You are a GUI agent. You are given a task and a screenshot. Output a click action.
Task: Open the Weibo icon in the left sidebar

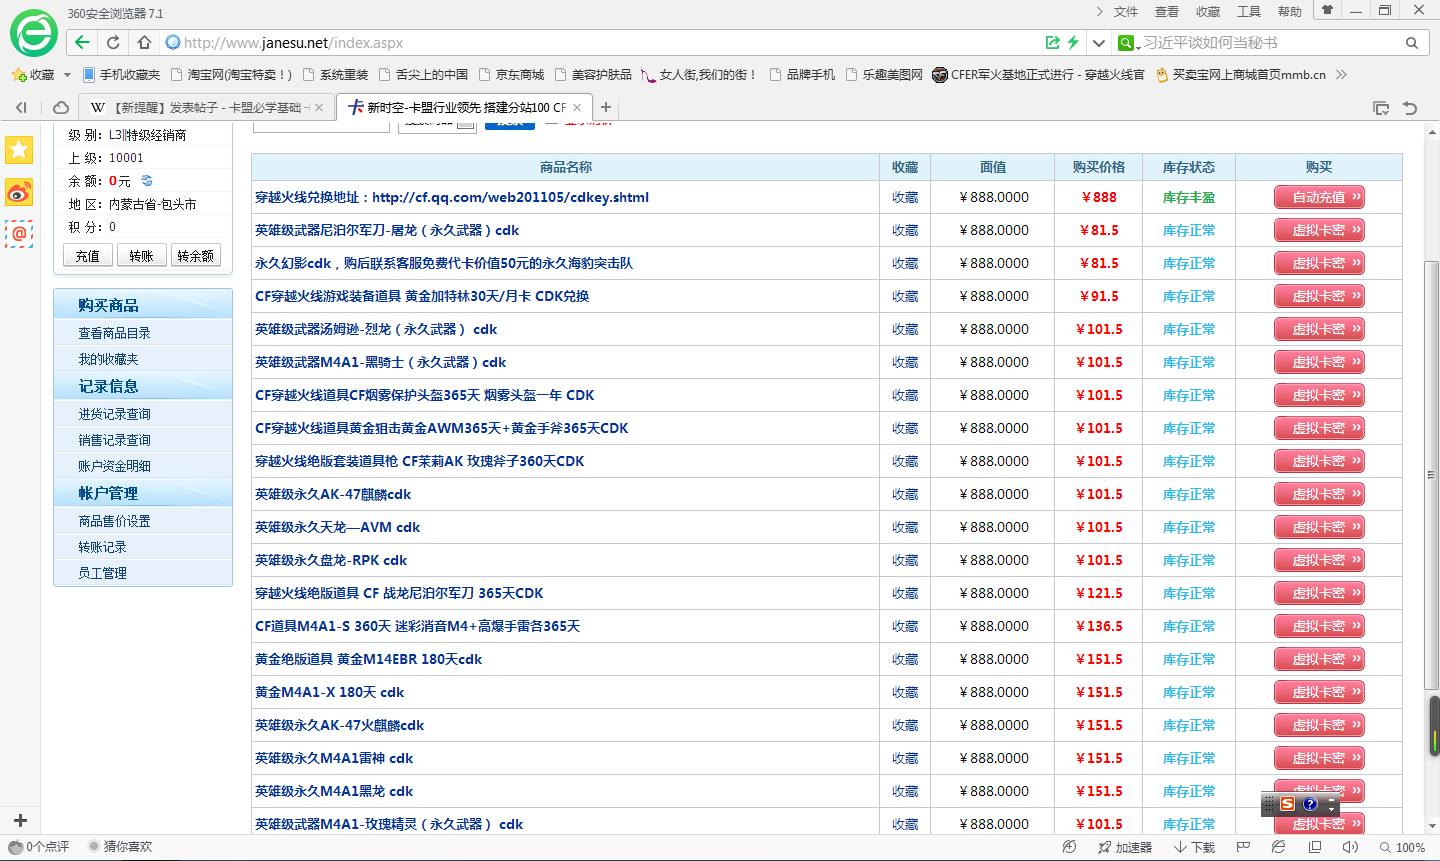(x=19, y=192)
